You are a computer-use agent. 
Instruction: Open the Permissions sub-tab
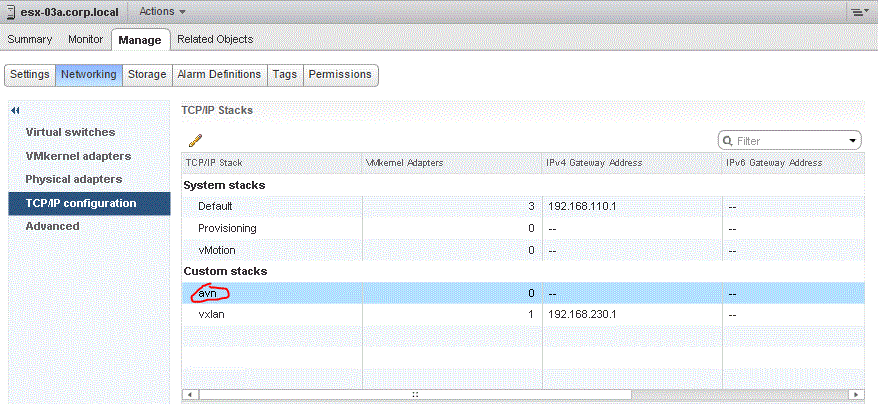click(340, 74)
